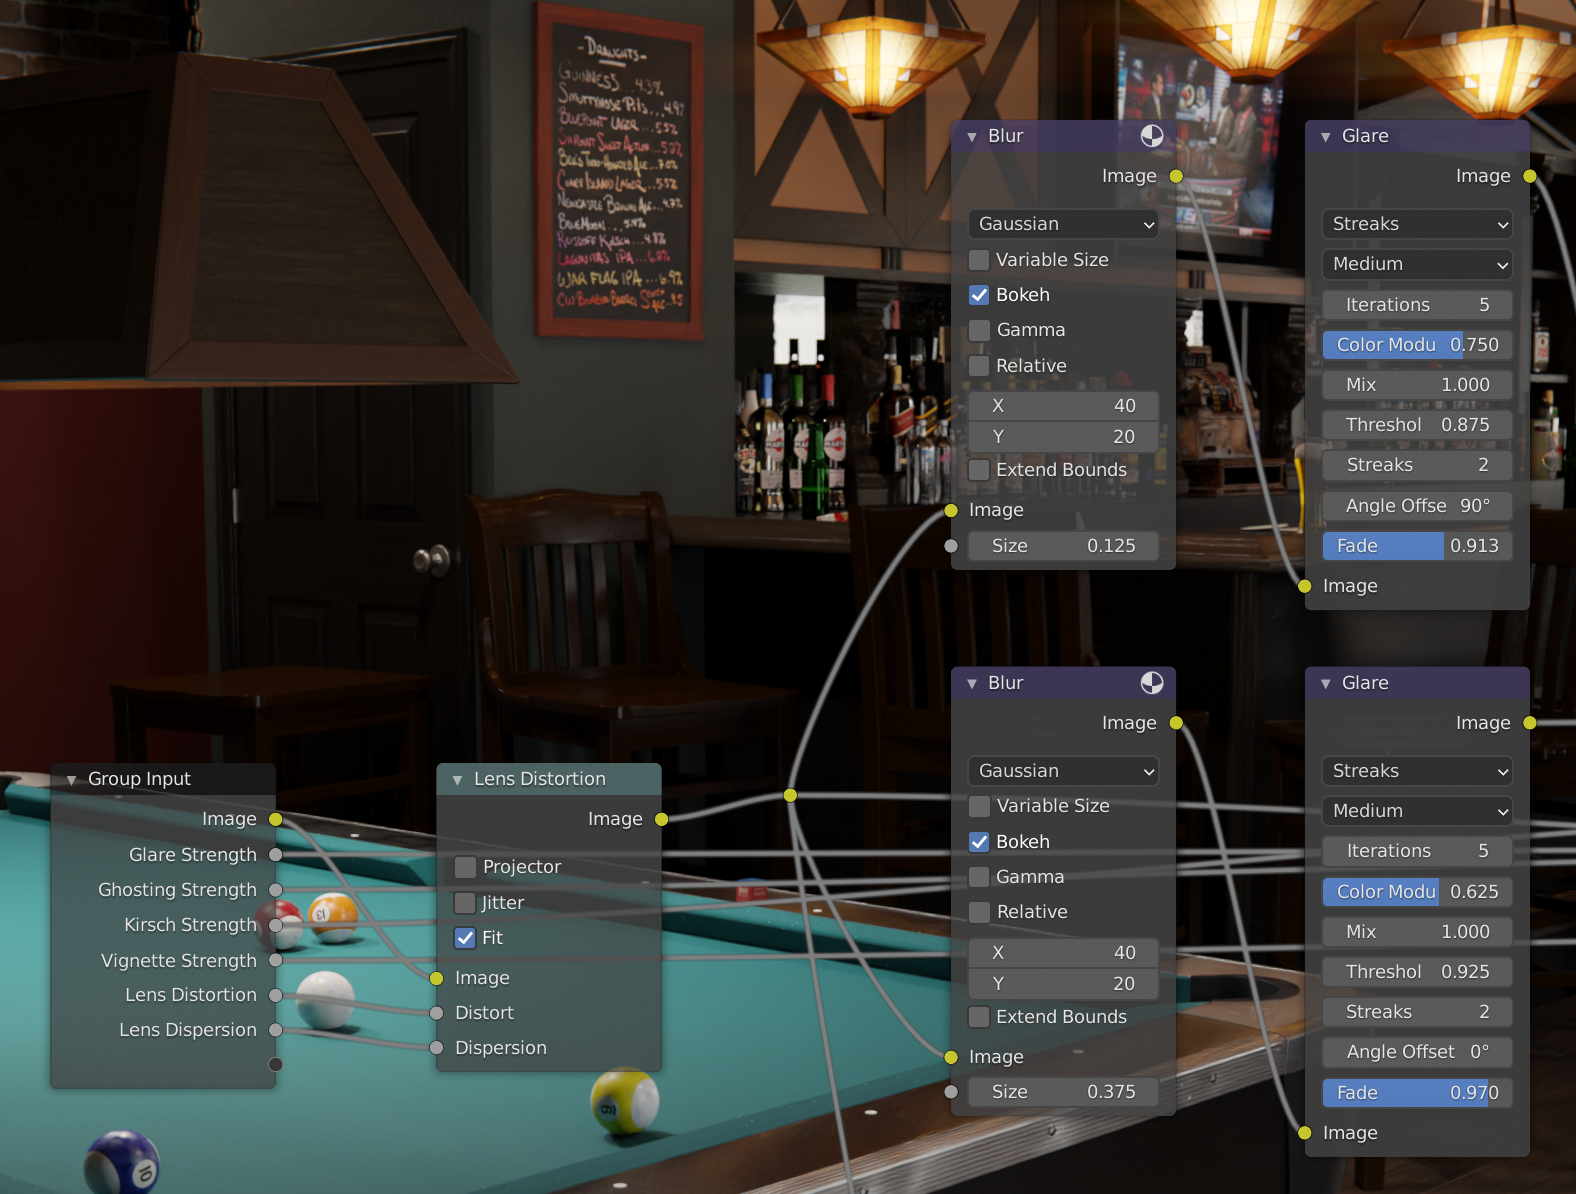Viewport: 1576px width, 1194px height.
Task: Click the Distort input socket
Action: [436, 1013]
